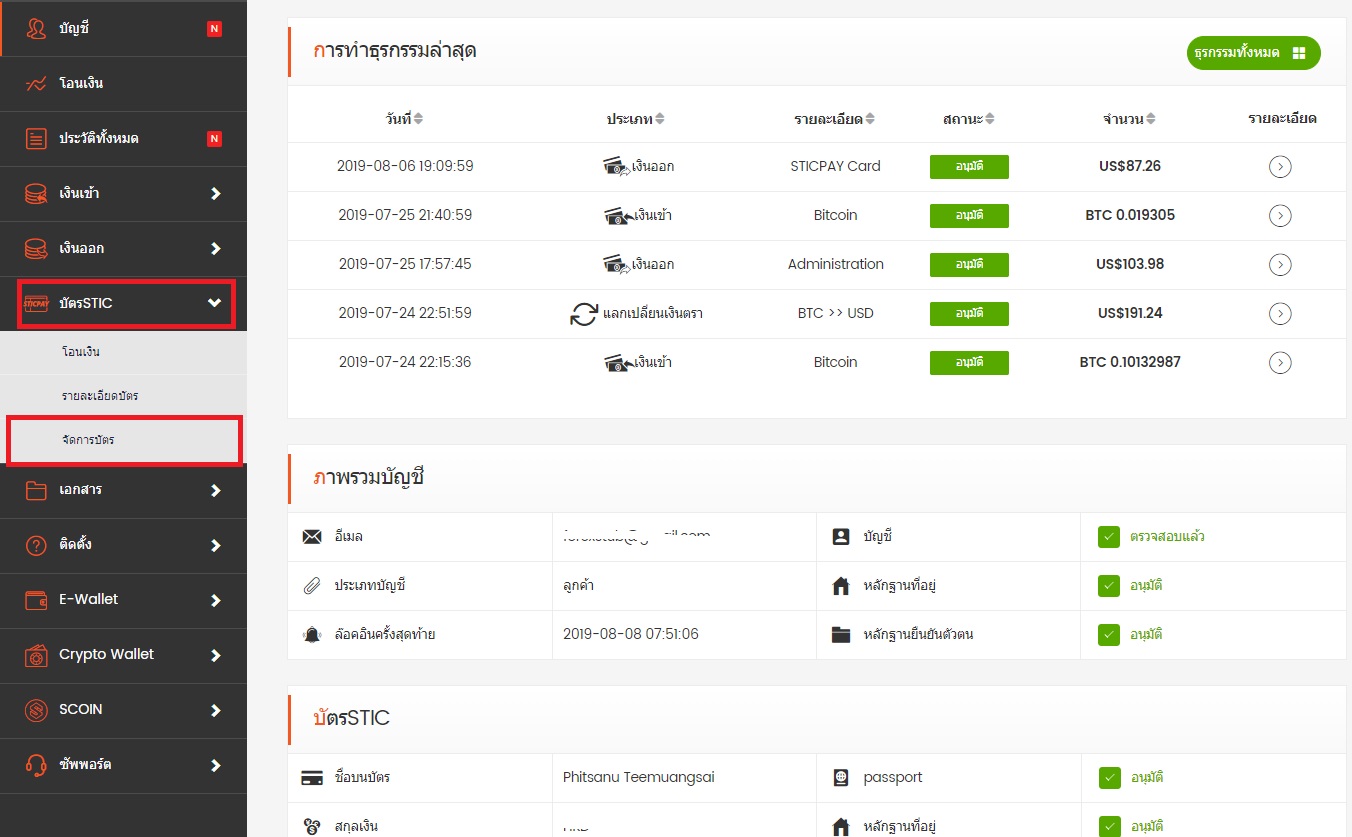Click the deposit icon in 2019-07-24 22:15:36 row
The height and width of the screenshot is (837, 1352).
point(619,362)
